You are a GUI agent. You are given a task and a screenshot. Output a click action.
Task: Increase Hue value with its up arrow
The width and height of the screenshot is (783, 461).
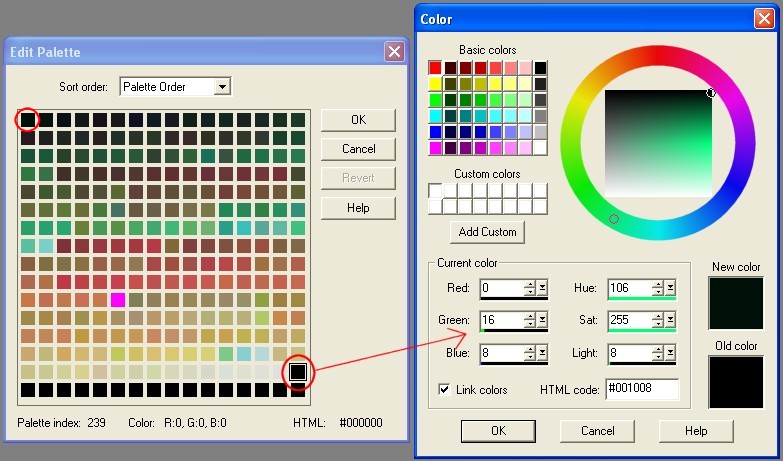[x=658, y=285]
